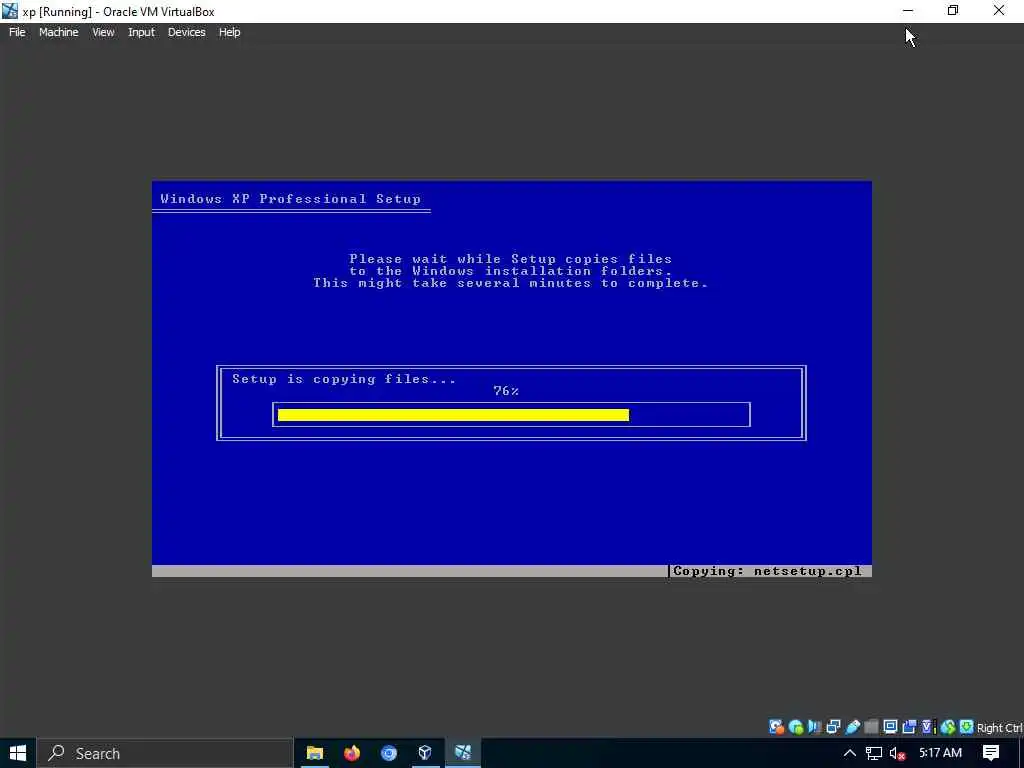Click the keyboard capture green arrow icon
Image resolution: width=1024 pixels, height=768 pixels.
[x=967, y=727]
